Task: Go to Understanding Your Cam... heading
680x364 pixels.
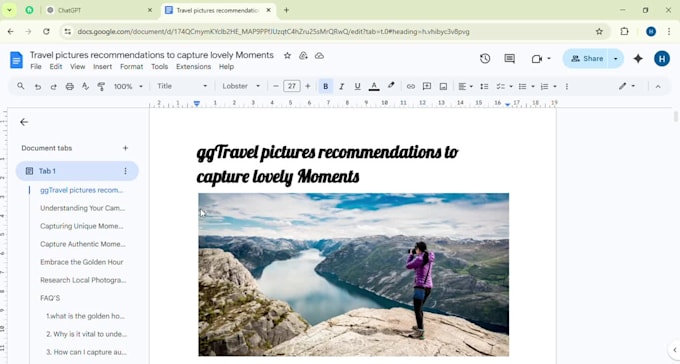Action: 82,208
